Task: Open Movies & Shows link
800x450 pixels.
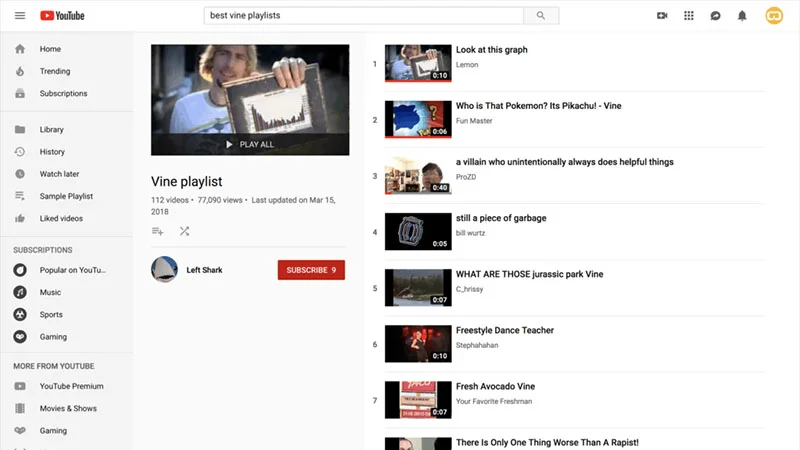Action: (68, 408)
